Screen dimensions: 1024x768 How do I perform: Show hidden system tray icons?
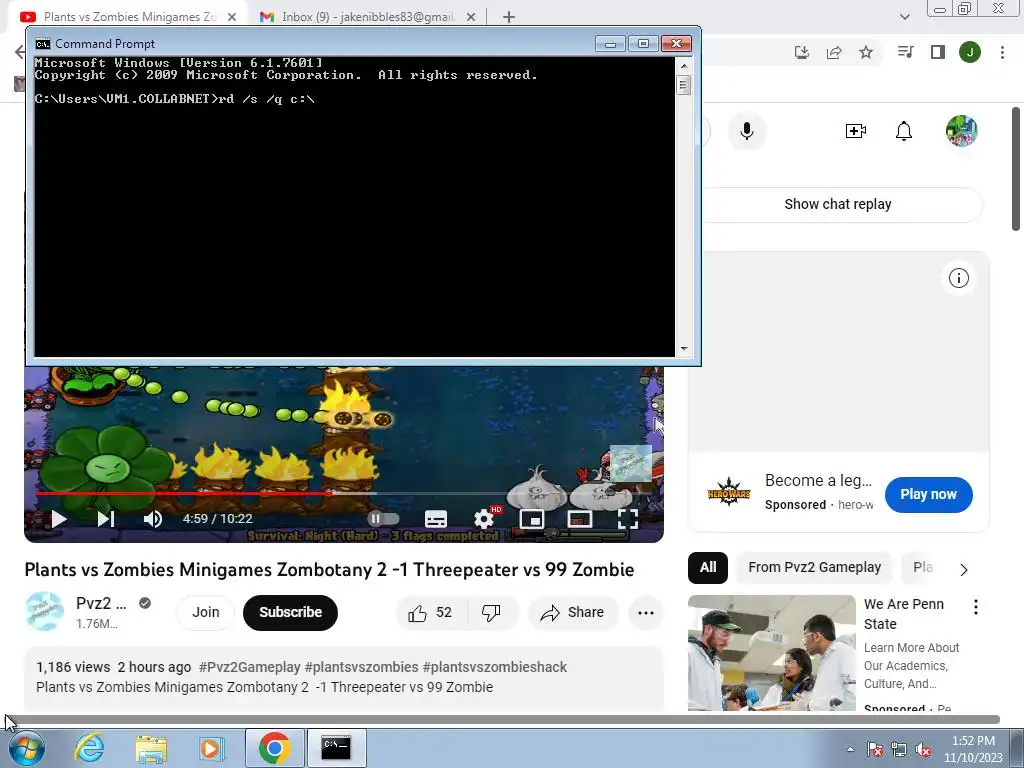pos(850,749)
